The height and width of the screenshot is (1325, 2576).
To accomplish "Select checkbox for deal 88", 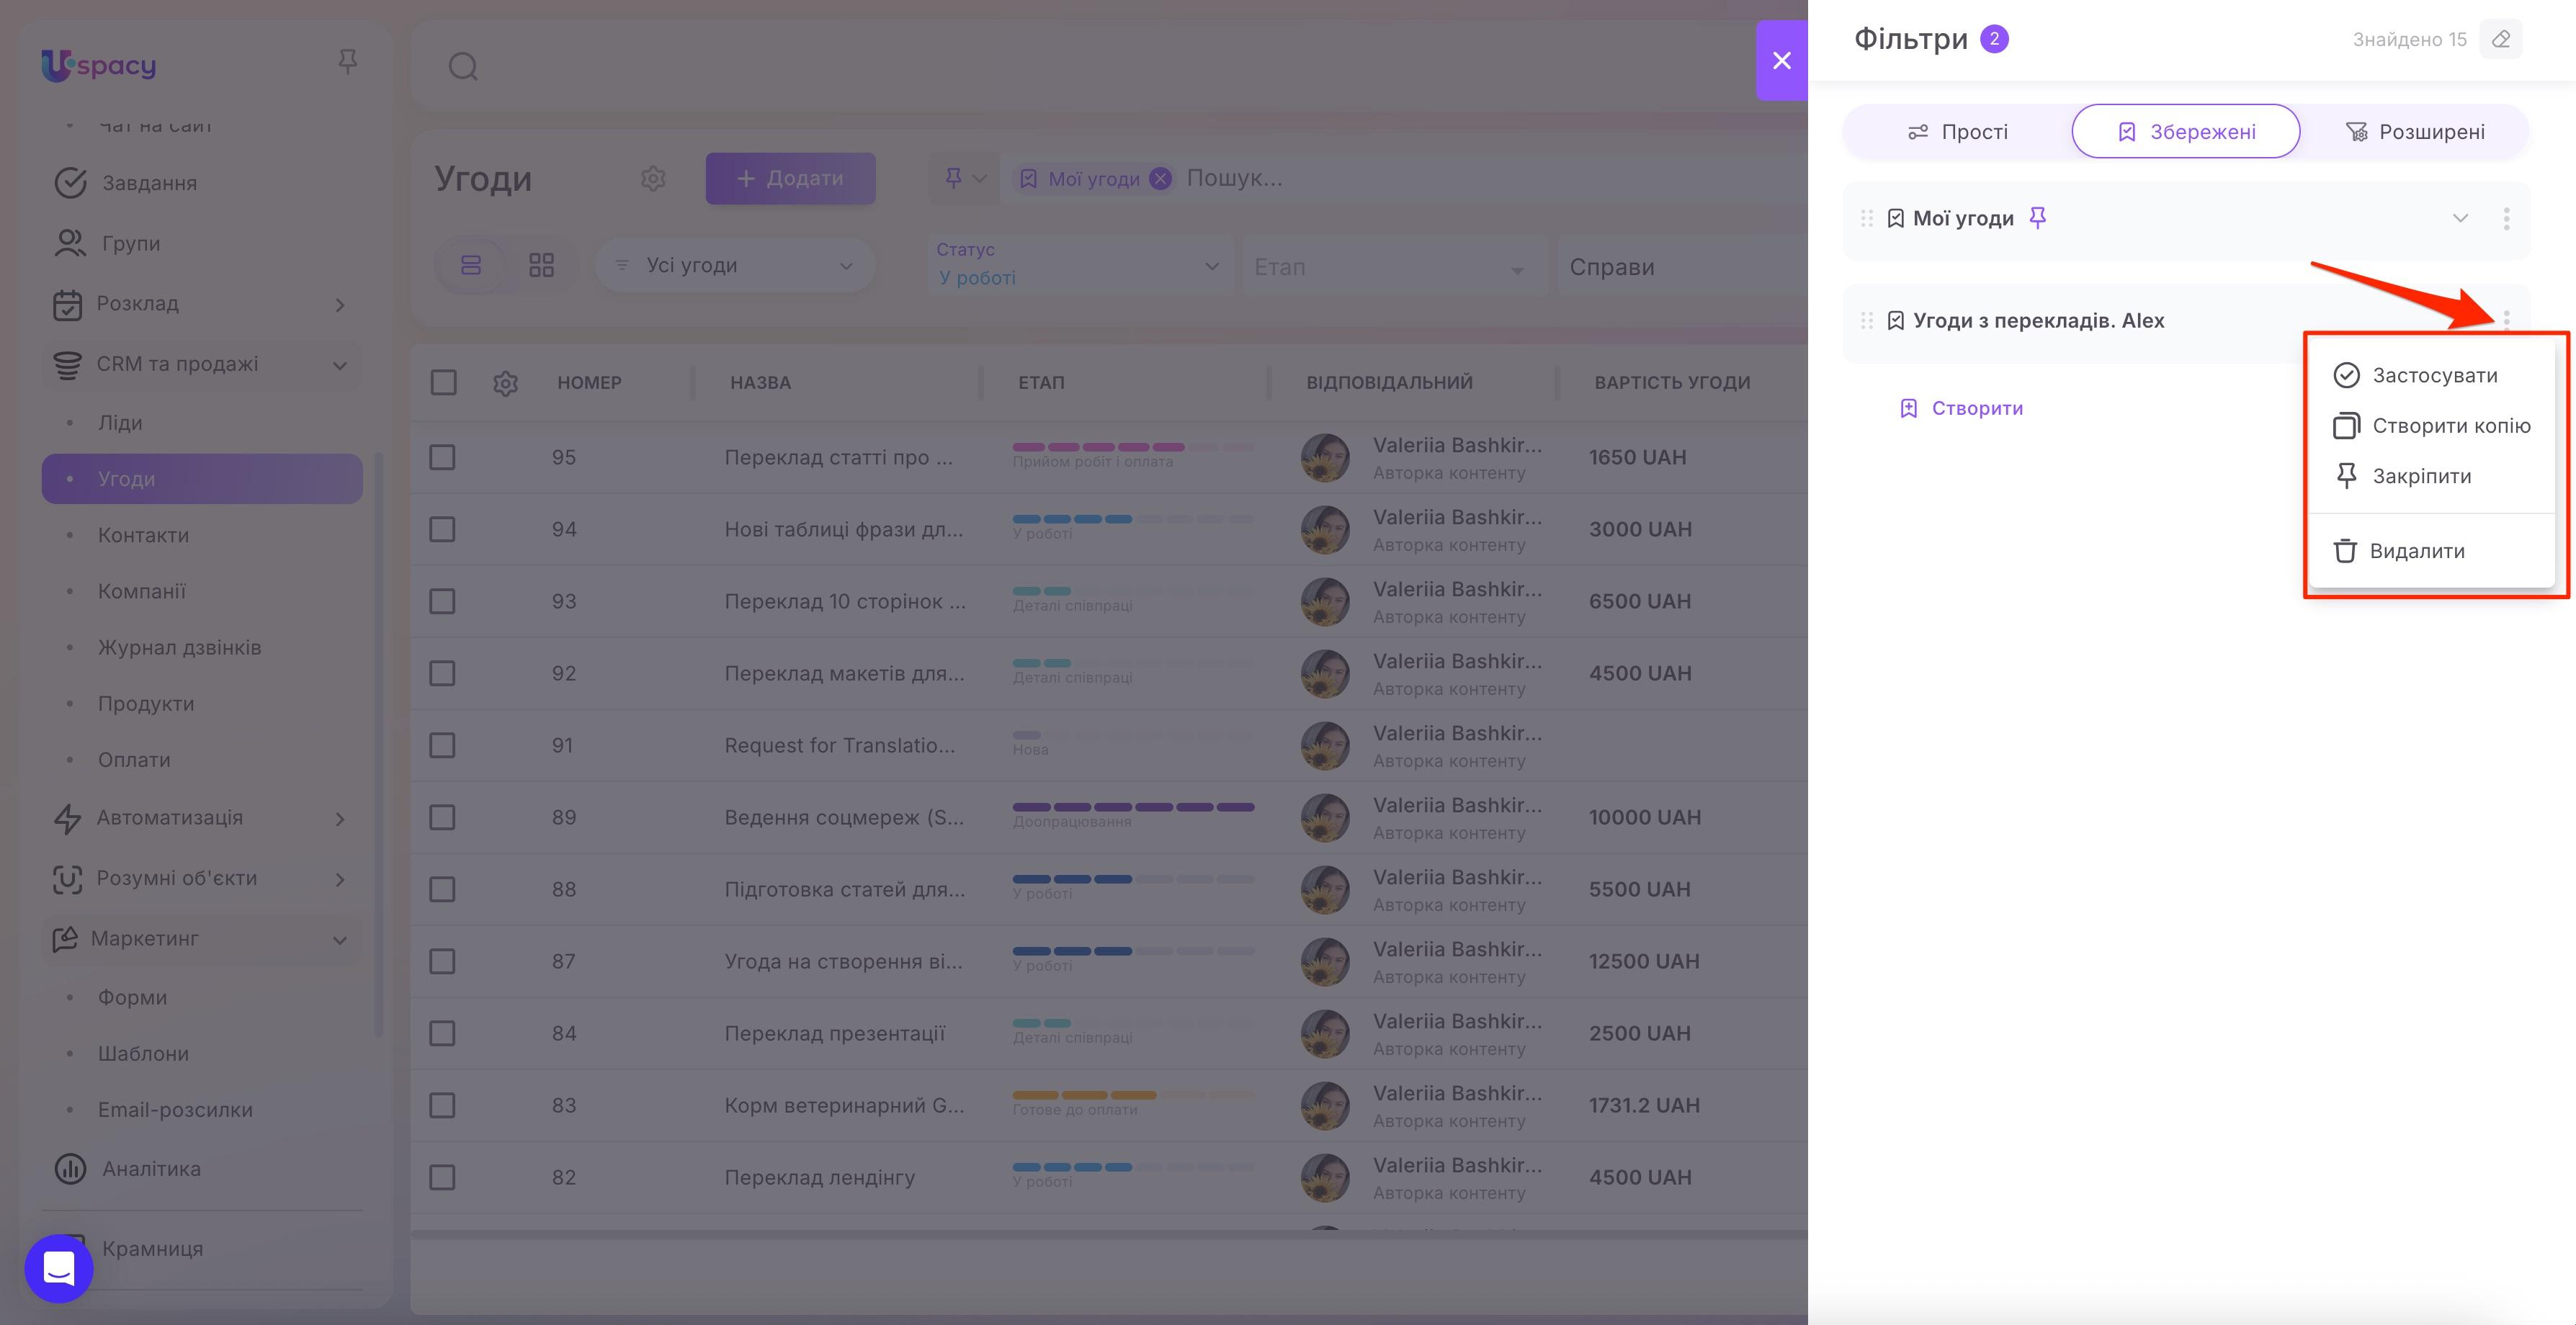I will (442, 889).
